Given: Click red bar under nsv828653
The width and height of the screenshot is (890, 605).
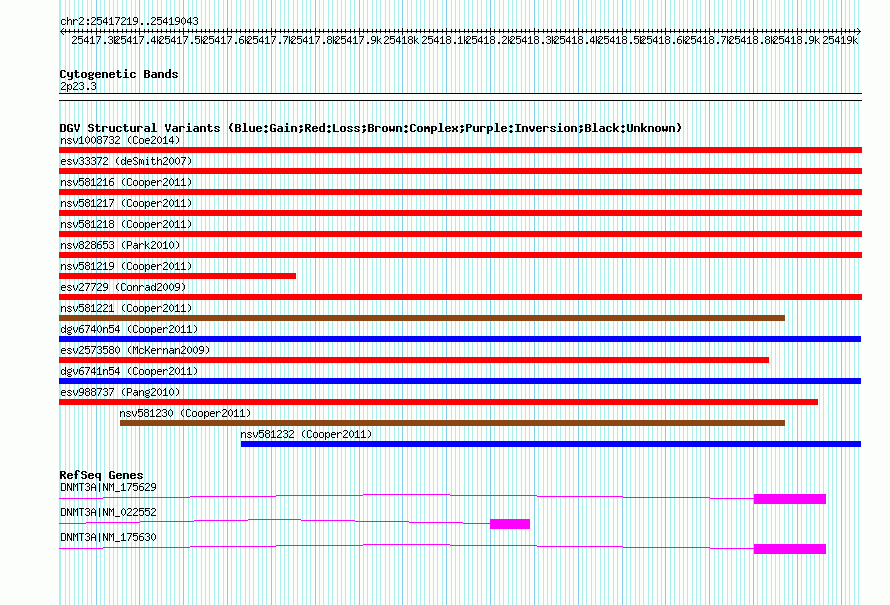Looking at the screenshot, I should [460, 255].
